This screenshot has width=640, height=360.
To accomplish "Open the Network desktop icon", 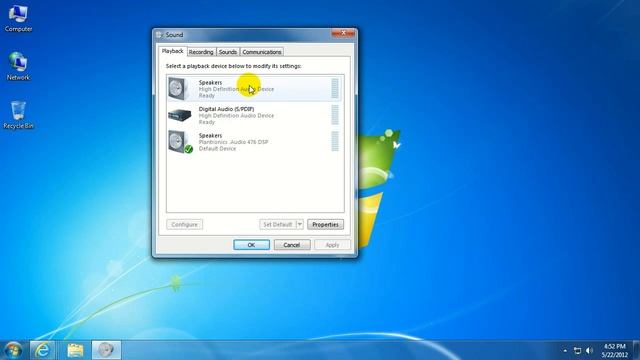I will coord(18,66).
